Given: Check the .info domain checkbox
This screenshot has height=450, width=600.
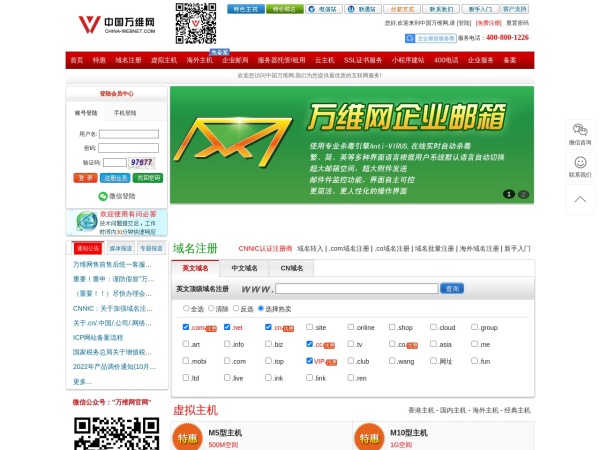Looking at the screenshot, I should point(227,344).
